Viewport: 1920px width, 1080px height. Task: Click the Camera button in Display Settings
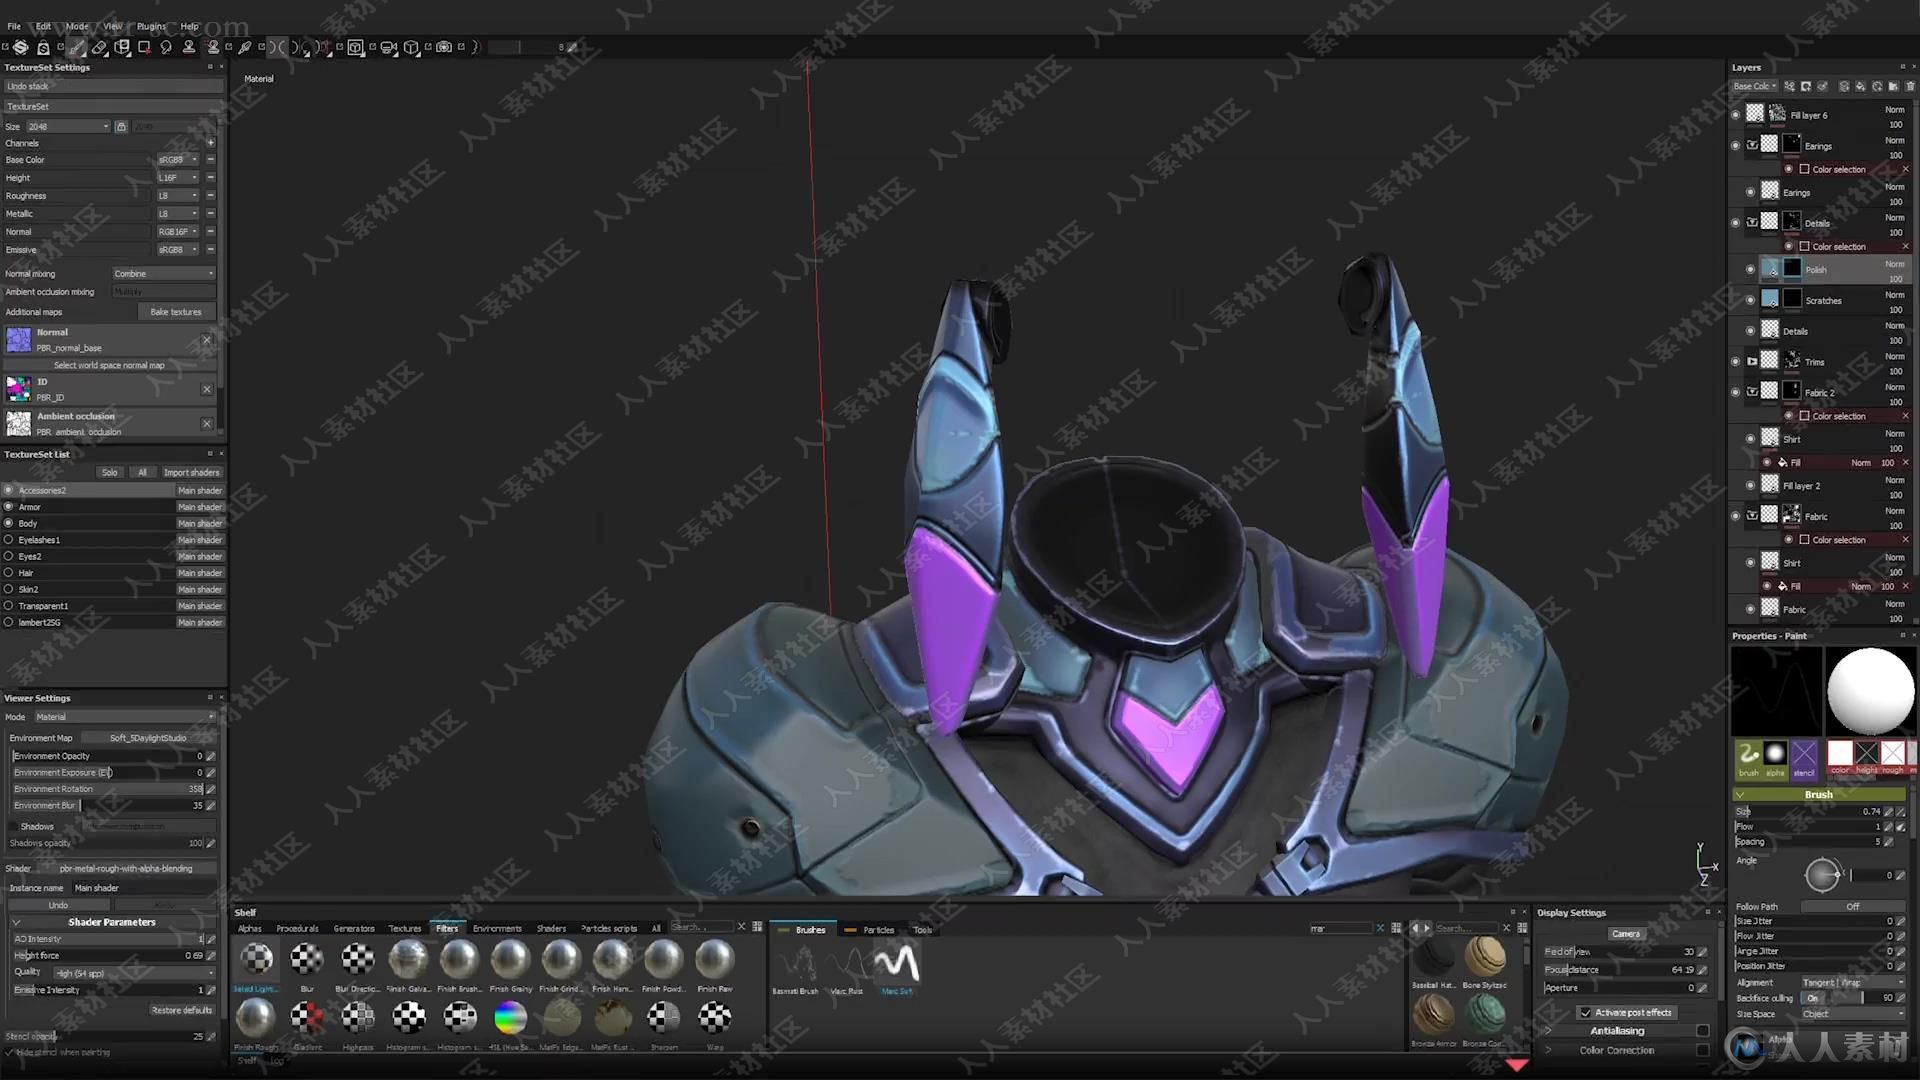pos(1626,934)
